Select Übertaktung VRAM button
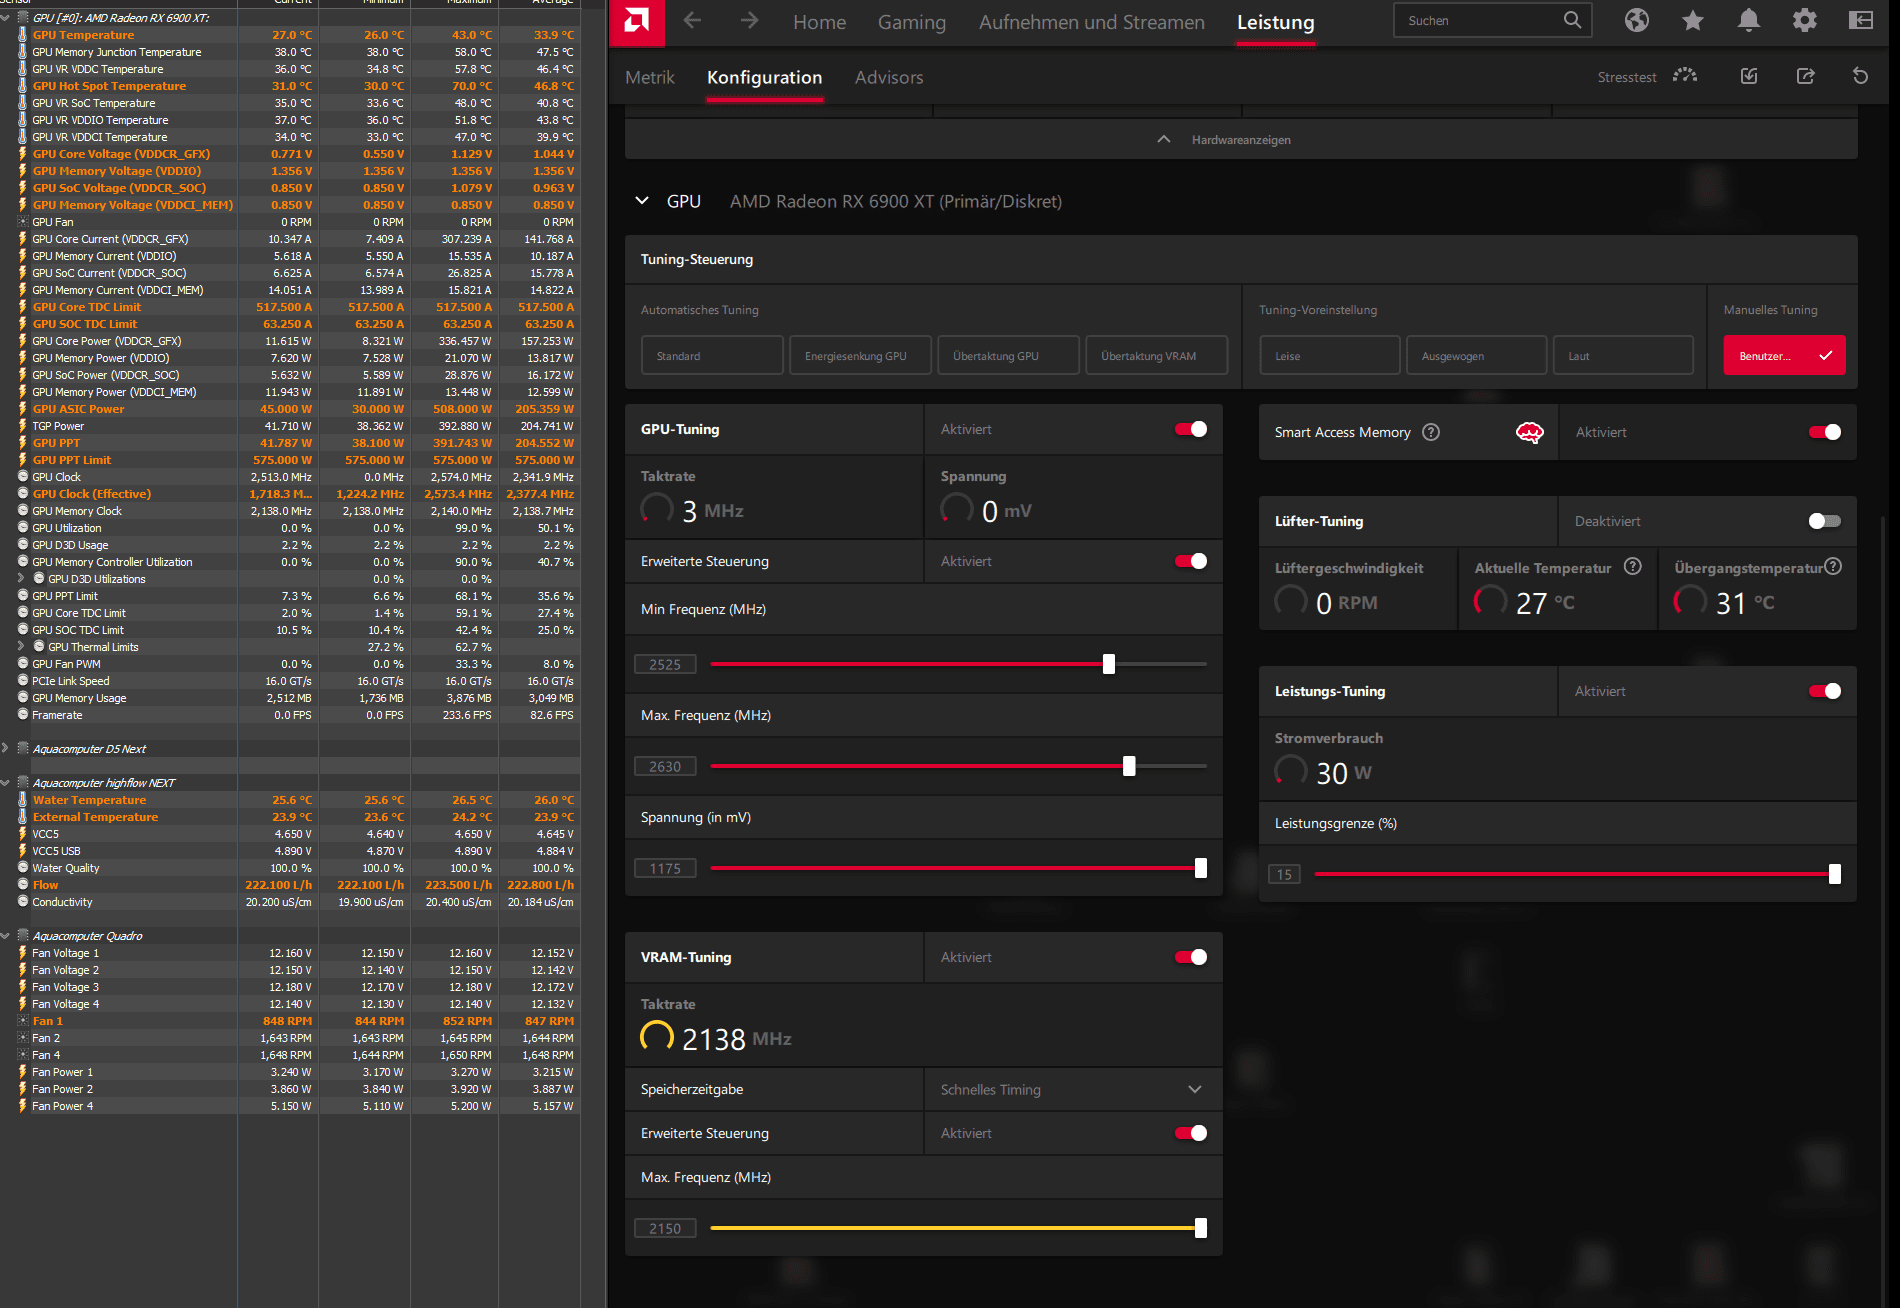Image resolution: width=1900 pixels, height=1308 pixels. (x=1156, y=356)
